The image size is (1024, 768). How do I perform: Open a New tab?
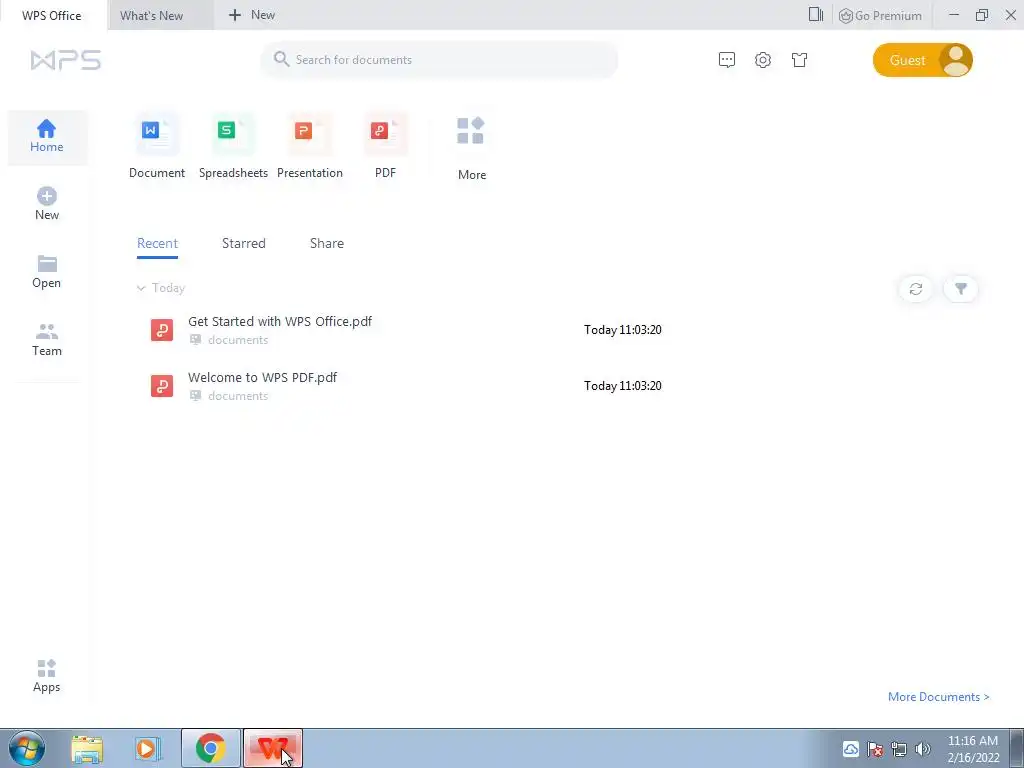pyautogui.click(x=252, y=15)
